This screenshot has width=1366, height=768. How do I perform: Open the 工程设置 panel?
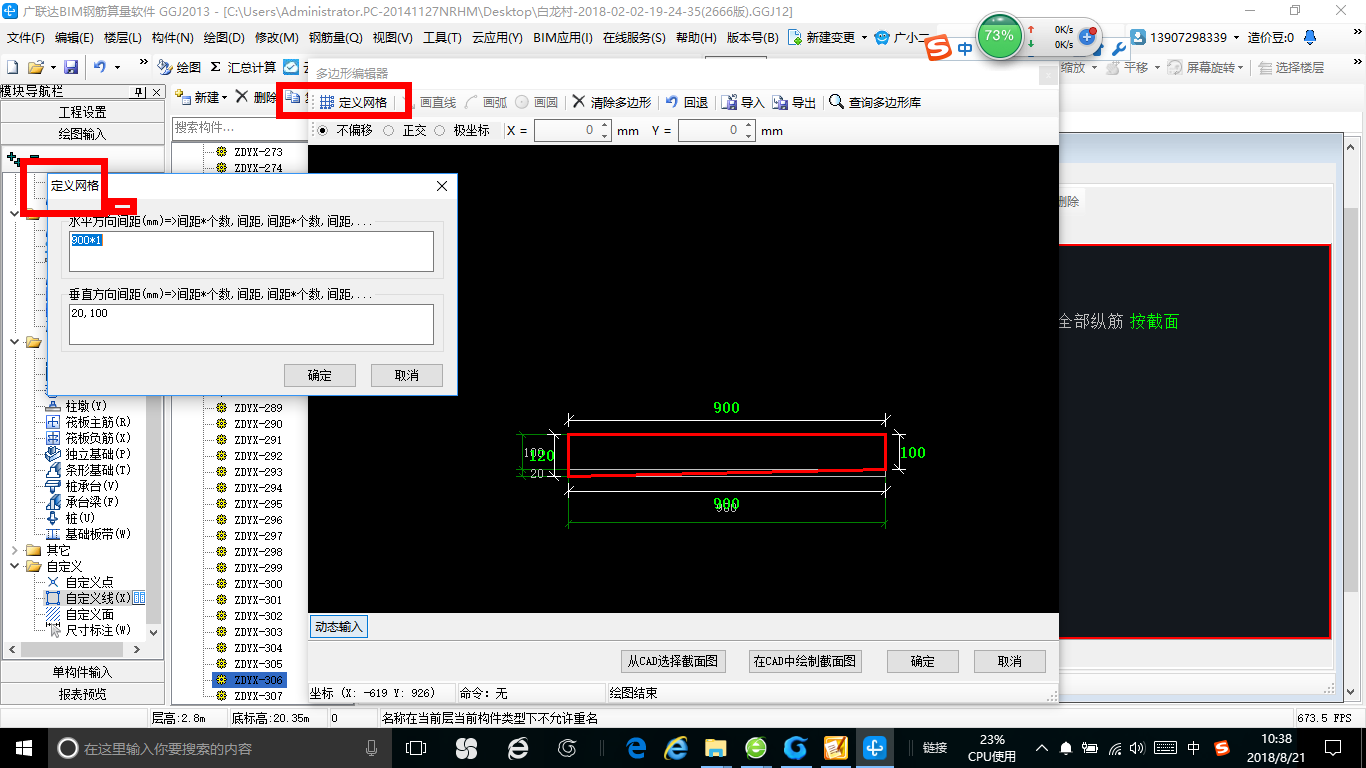[x=82, y=112]
